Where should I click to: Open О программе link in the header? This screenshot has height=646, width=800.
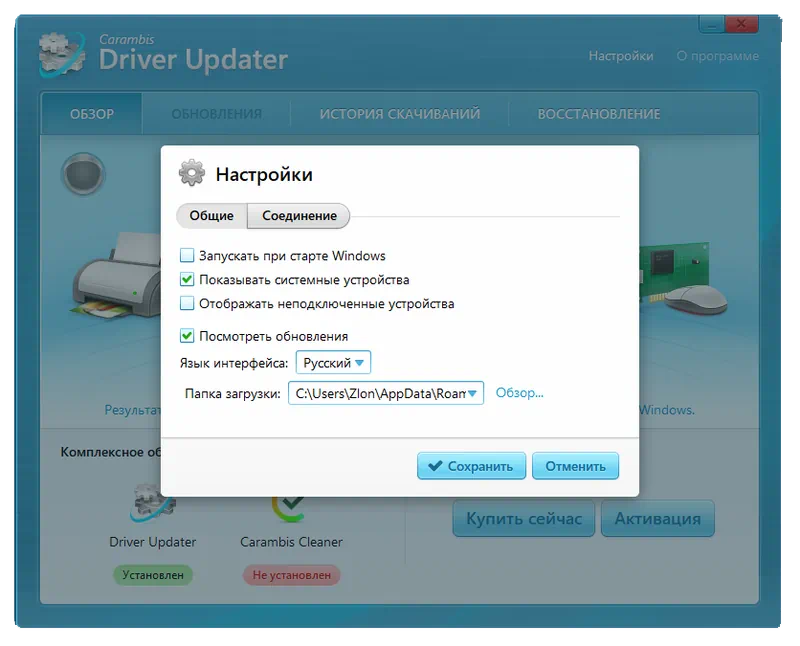point(717,56)
